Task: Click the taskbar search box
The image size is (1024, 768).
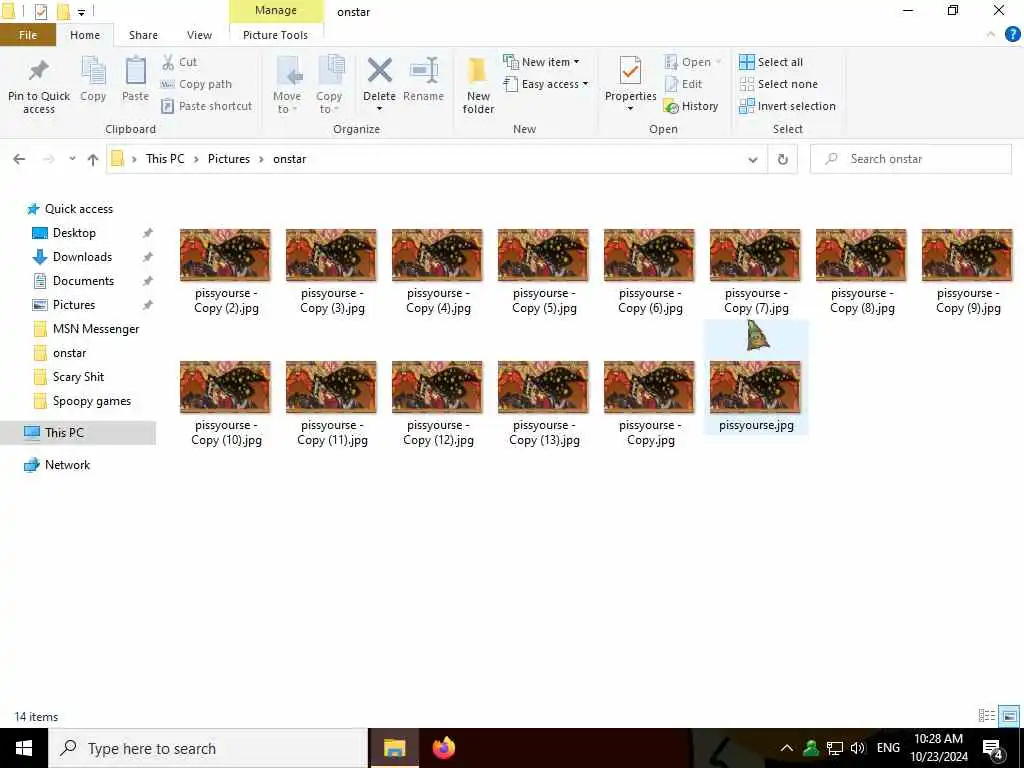Action: (208, 748)
